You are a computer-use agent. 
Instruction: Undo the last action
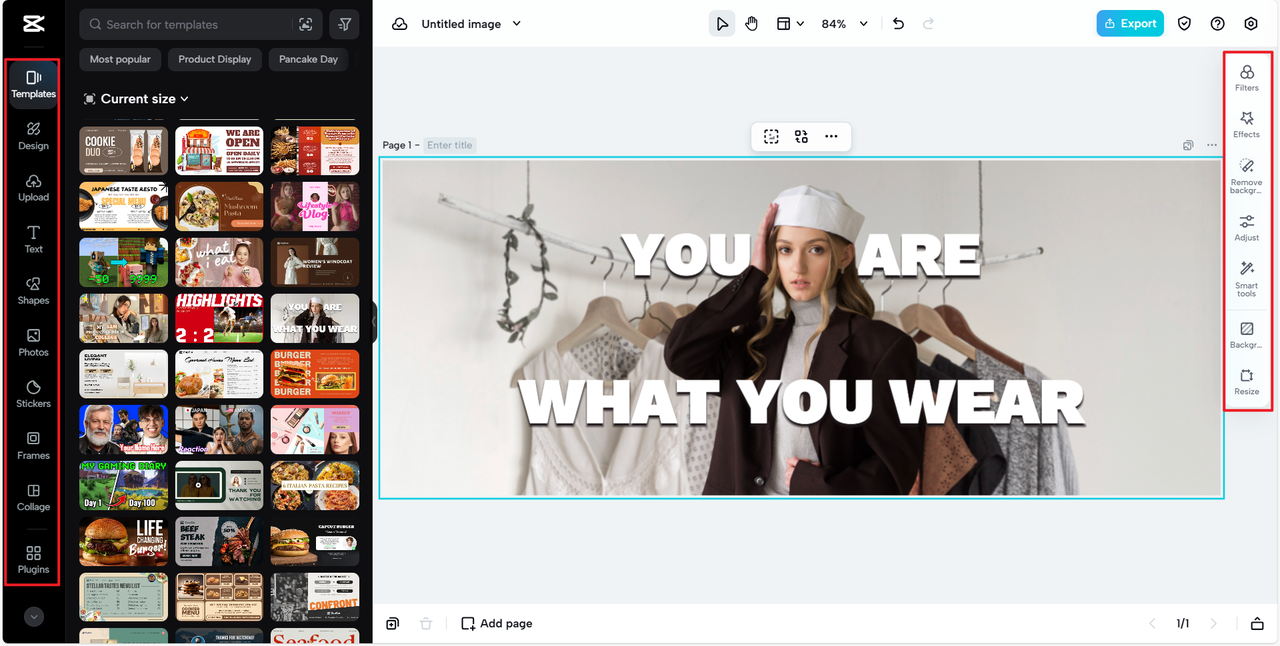click(x=898, y=24)
